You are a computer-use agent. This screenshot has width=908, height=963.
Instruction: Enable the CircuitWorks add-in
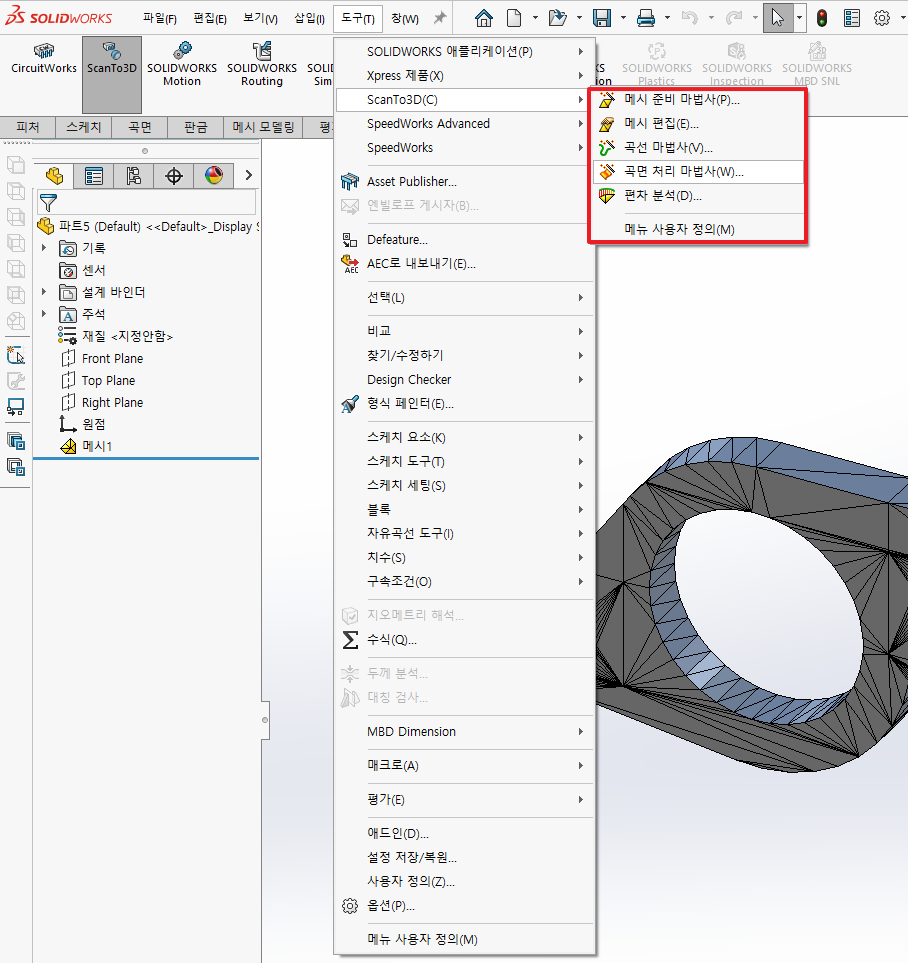(x=44, y=59)
